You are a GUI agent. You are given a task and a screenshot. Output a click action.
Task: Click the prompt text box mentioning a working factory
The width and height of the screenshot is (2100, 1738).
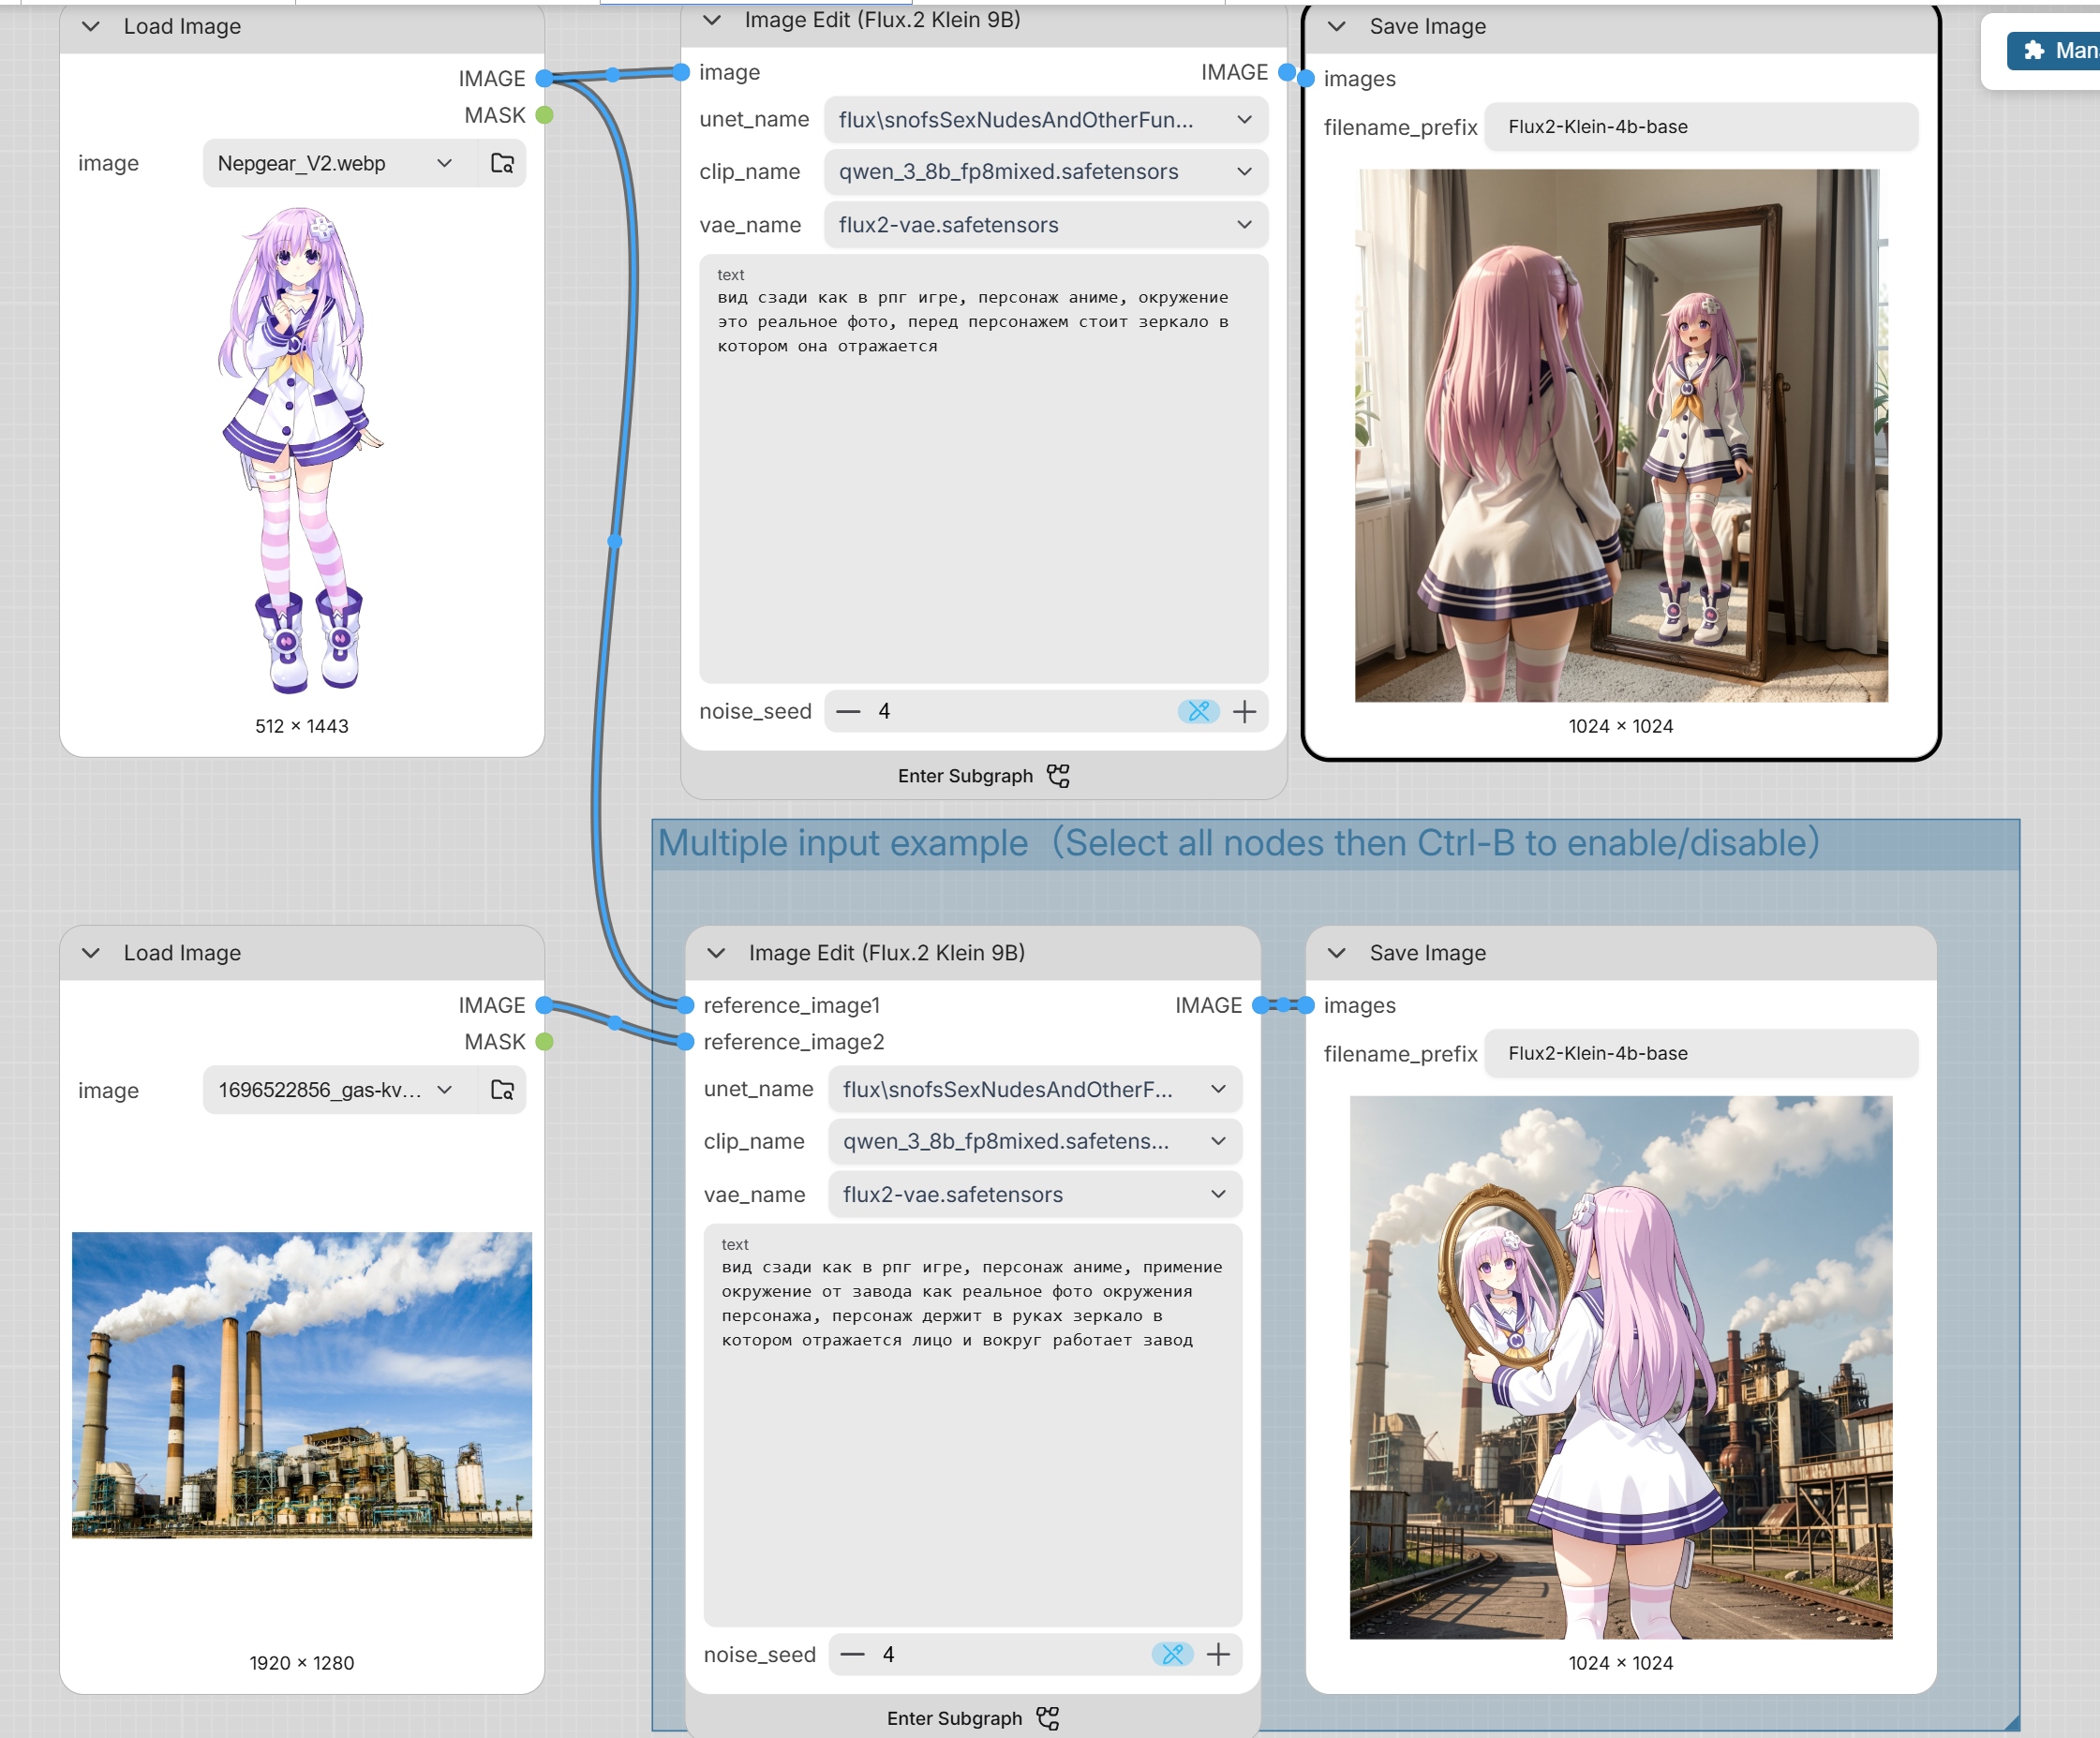tap(973, 1425)
